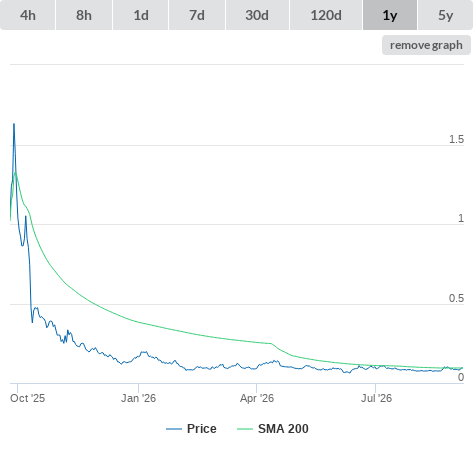Click the blue Price legend line marker
474x455 pixels.
pos(174,429)
